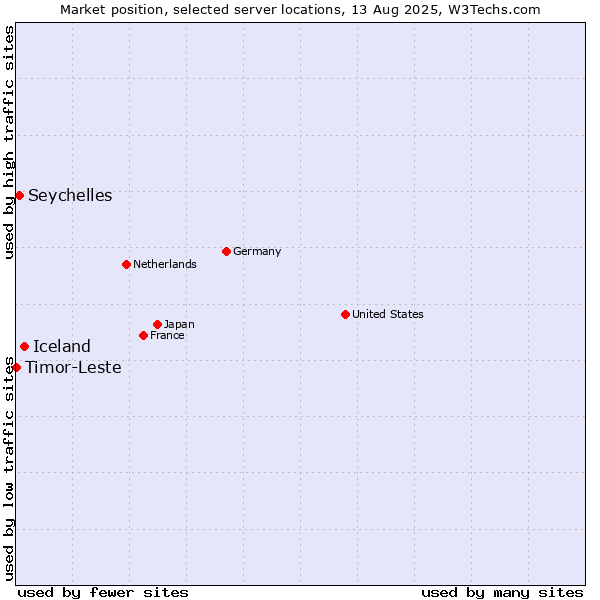The image size is (600, 600).
Task: Click the Netherlands red data point
Action: click(x=127, y=264)
